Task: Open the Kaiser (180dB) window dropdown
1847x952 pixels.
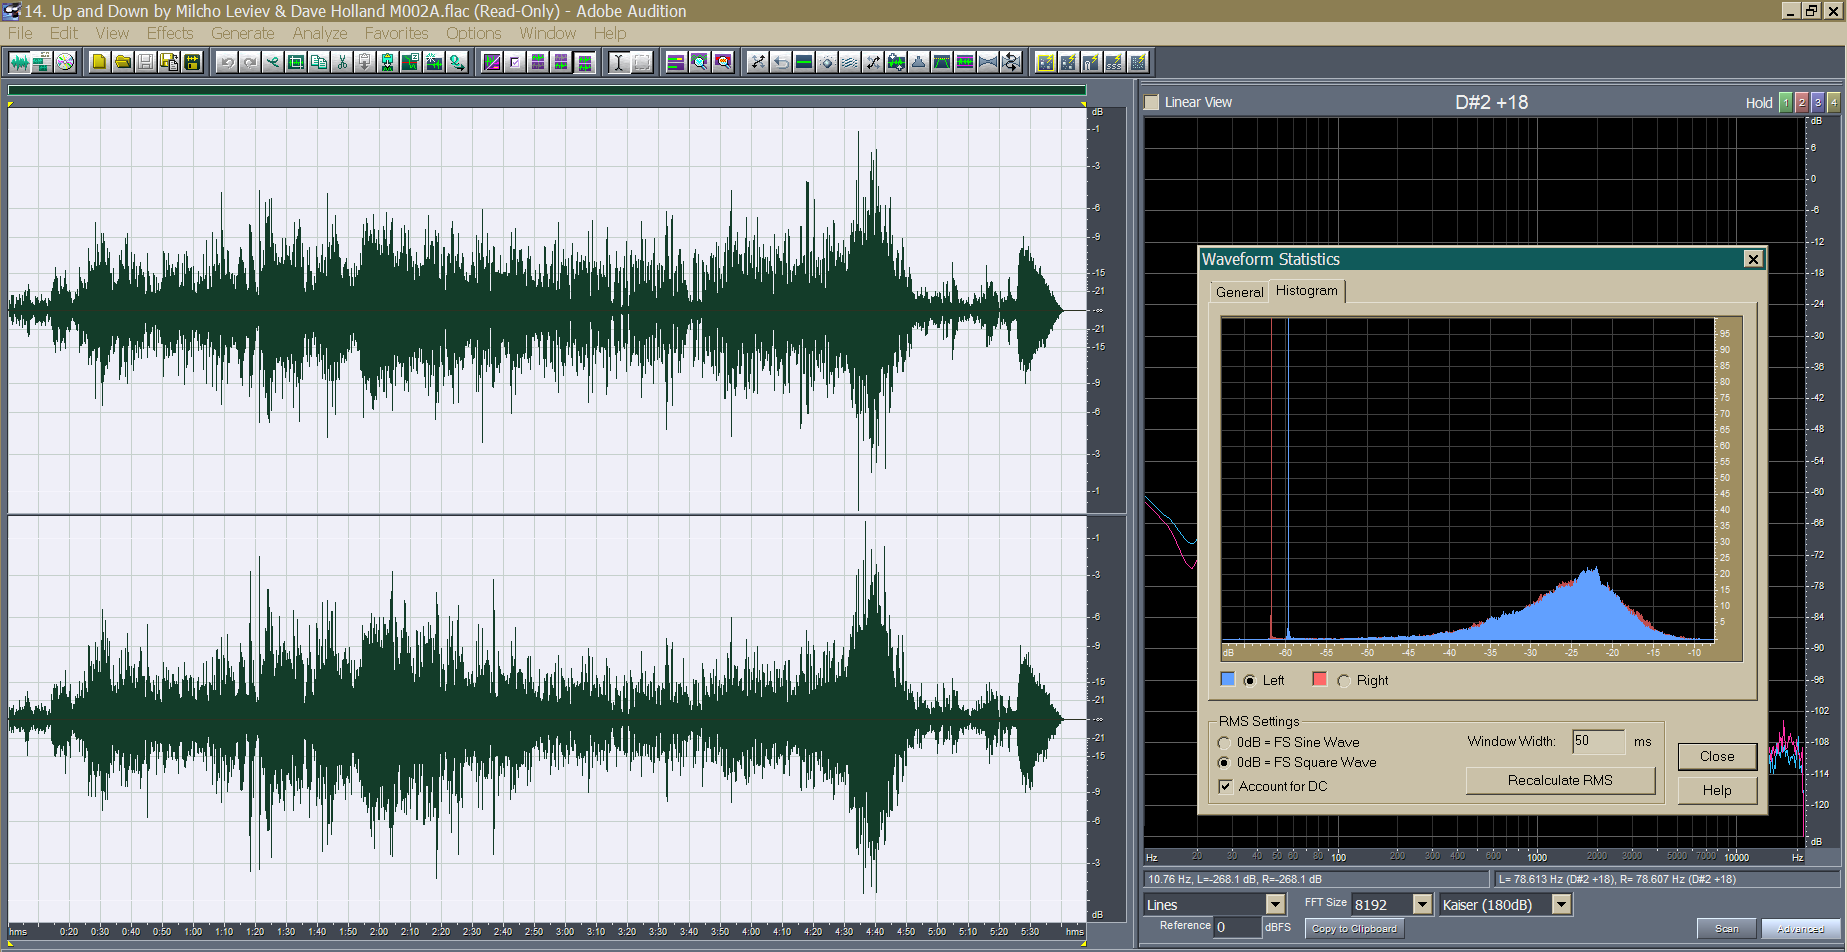Action: click(1561, 905)
